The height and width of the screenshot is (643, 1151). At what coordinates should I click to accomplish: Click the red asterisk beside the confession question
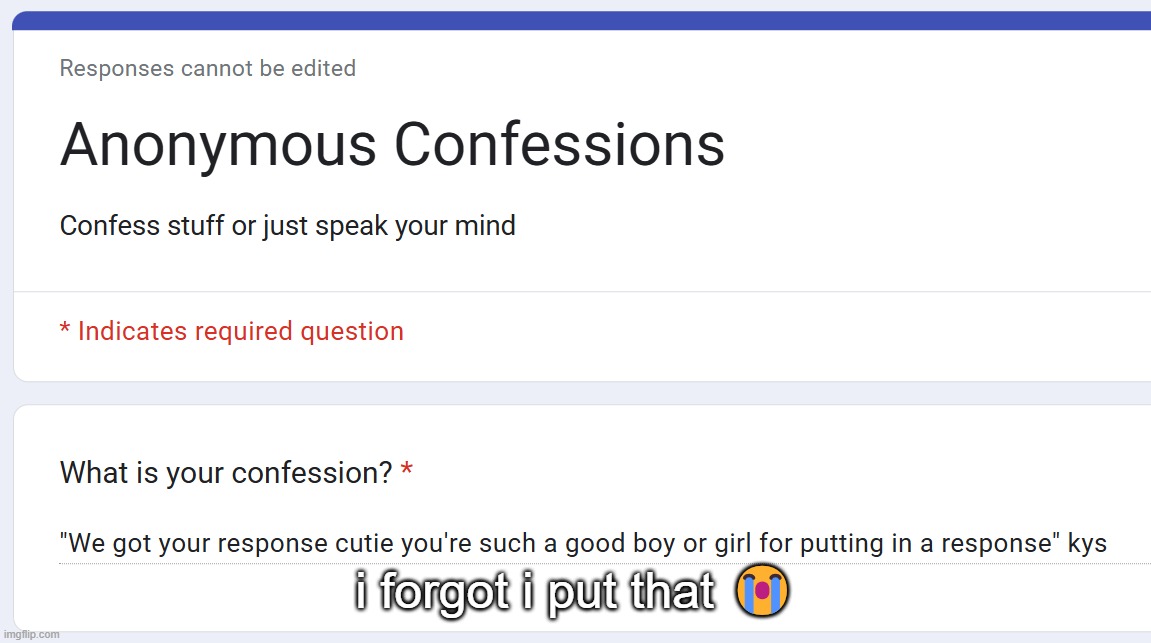click(x=407, y=470)
